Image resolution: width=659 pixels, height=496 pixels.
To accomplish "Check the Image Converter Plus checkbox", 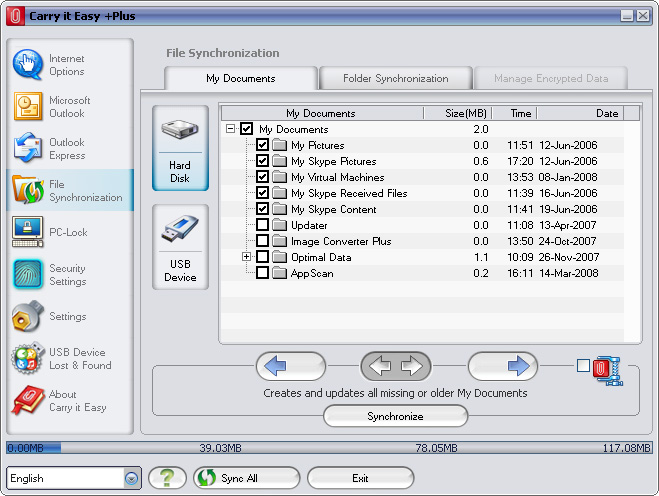I will 262,240.
